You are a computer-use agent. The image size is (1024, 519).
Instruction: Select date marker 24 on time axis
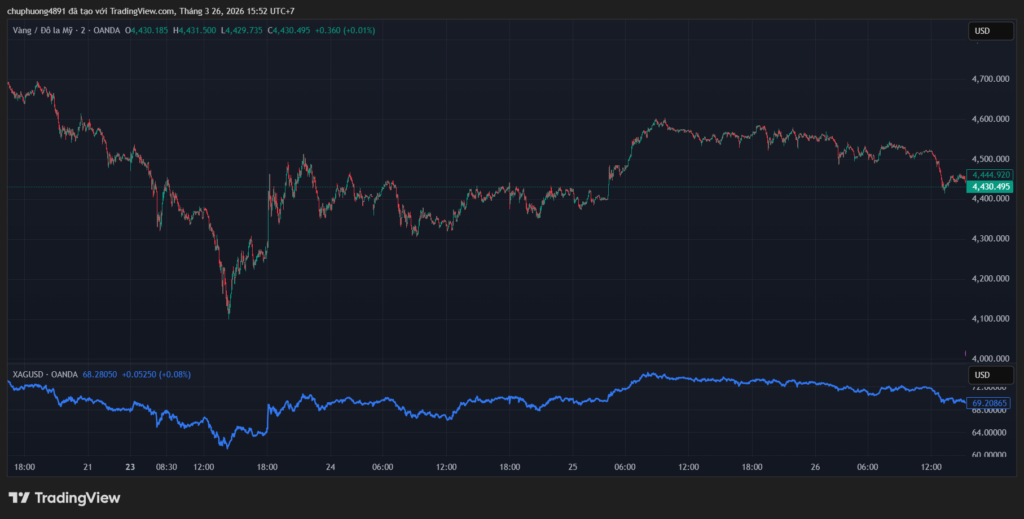330,466
